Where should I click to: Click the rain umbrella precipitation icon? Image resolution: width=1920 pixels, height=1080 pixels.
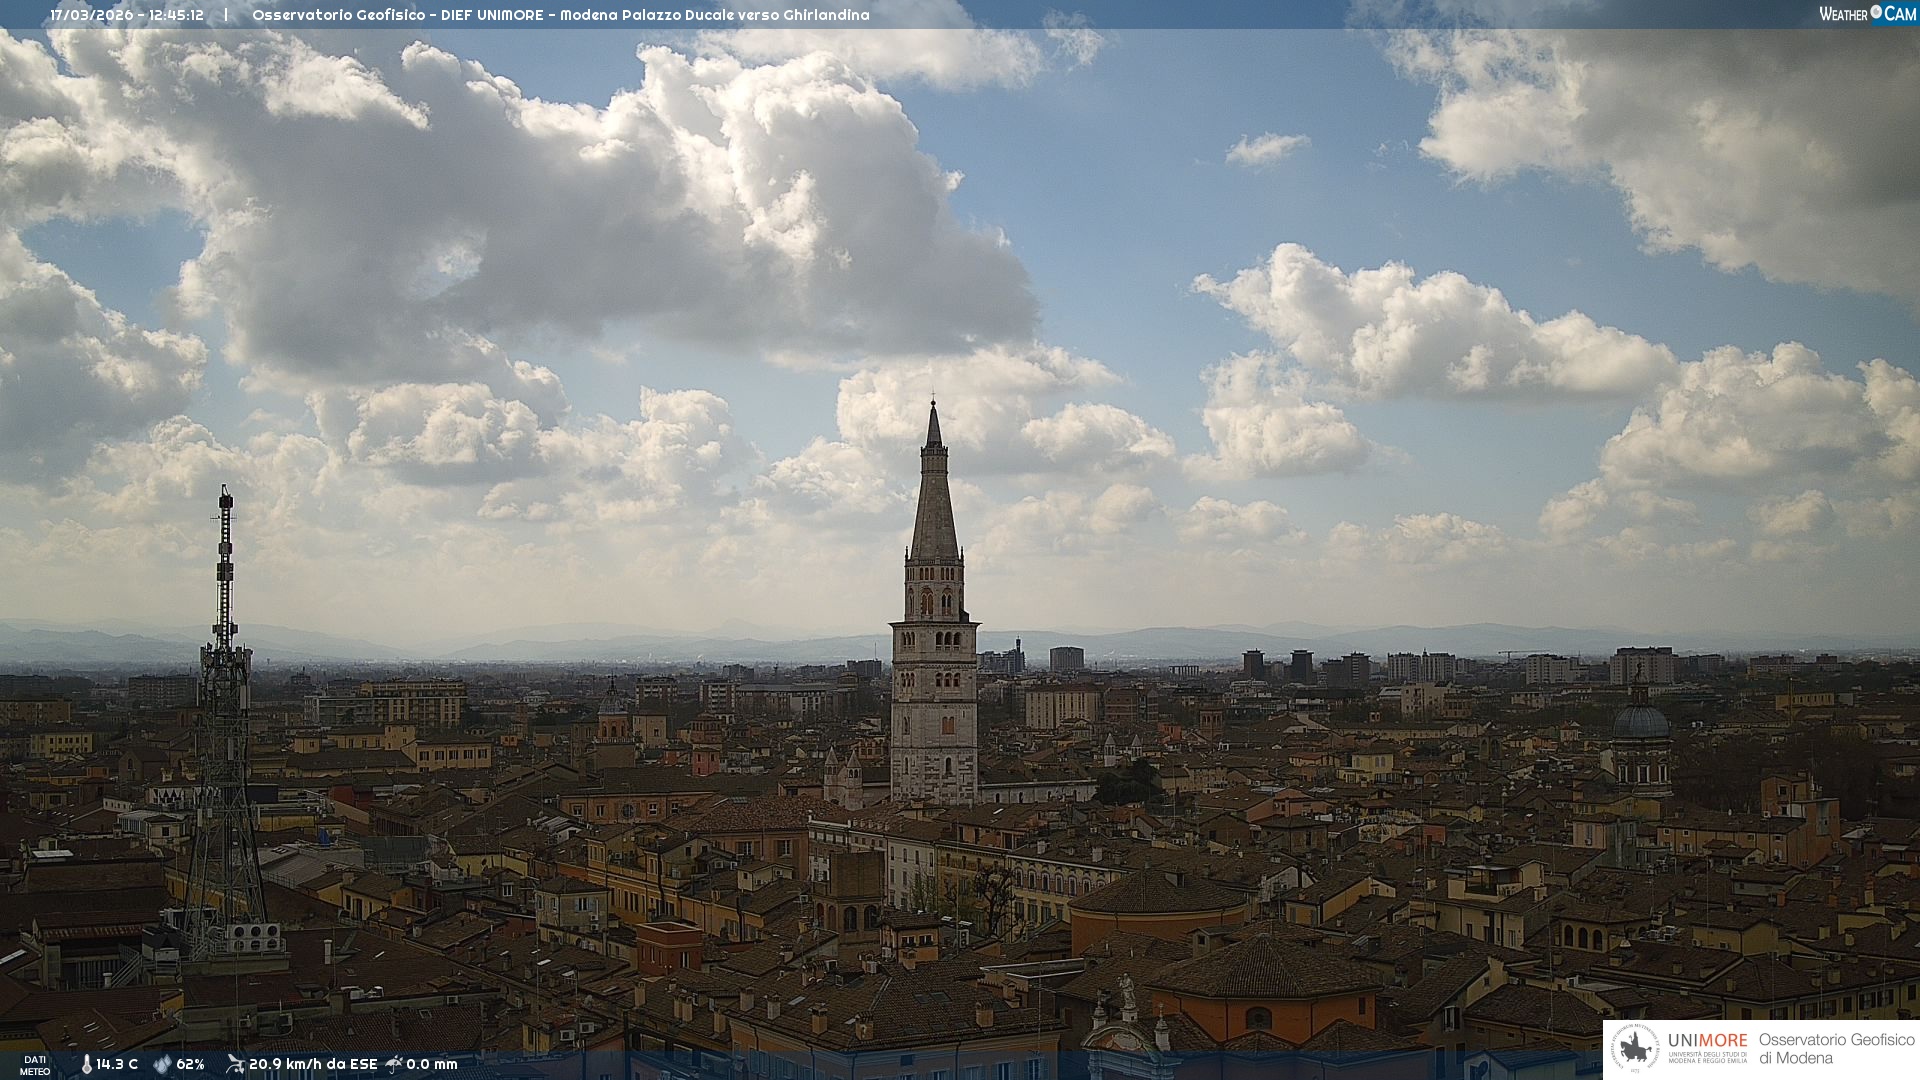394,1064
